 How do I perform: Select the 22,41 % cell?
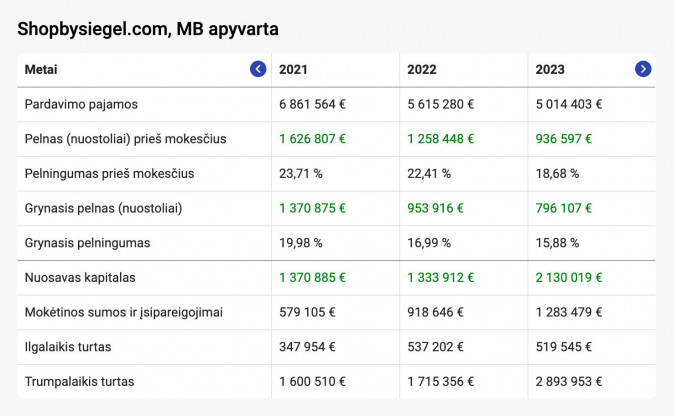429,174
